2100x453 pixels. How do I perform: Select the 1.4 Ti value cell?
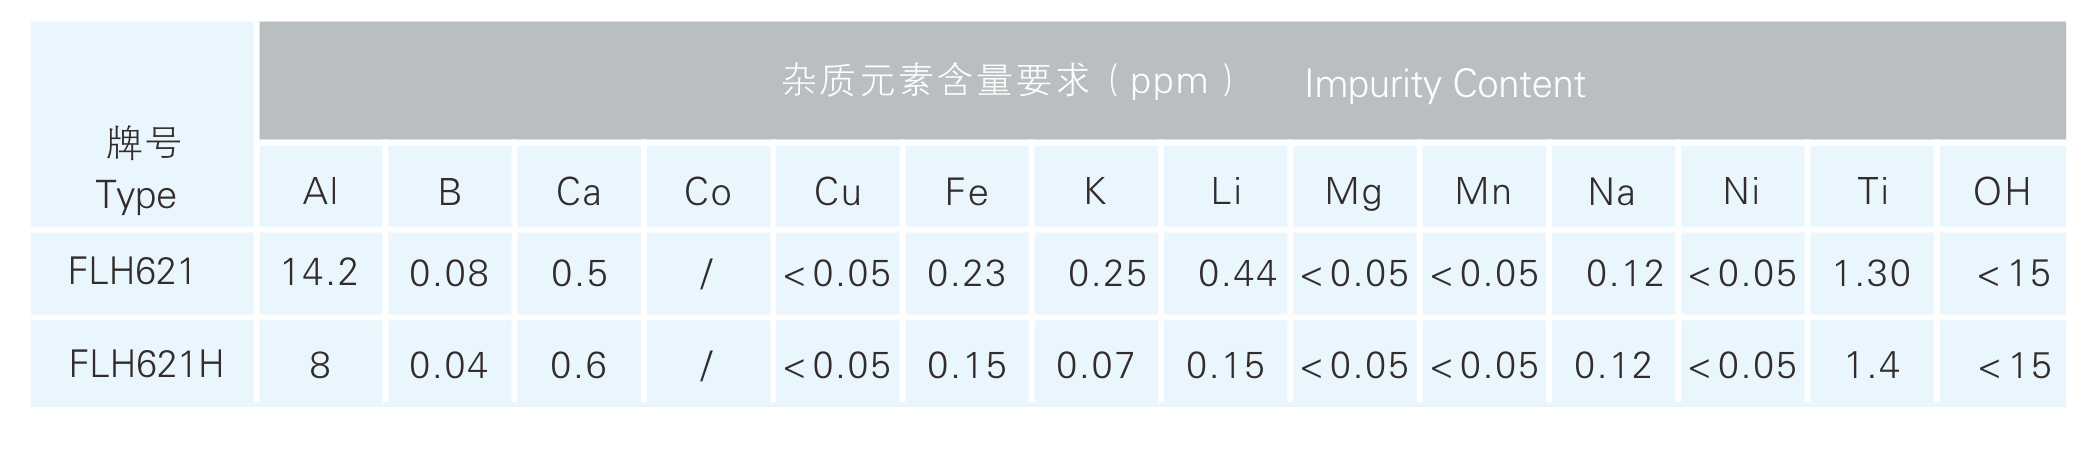pos(1871,366)
